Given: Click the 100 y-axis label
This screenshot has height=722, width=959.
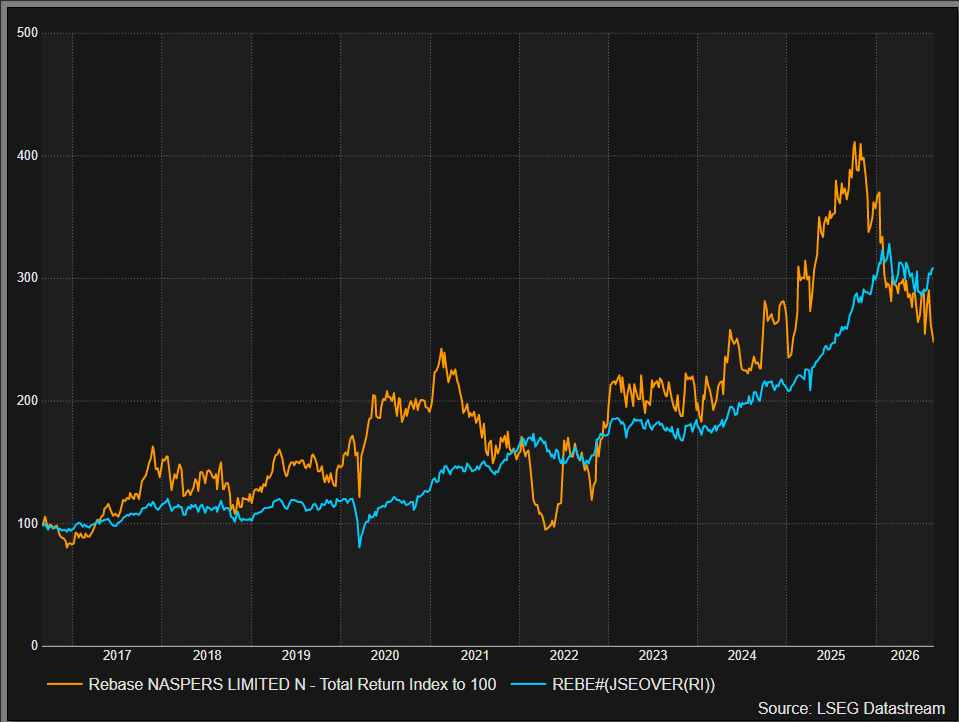Looking at the screenshot, I should tap(28, 523).
